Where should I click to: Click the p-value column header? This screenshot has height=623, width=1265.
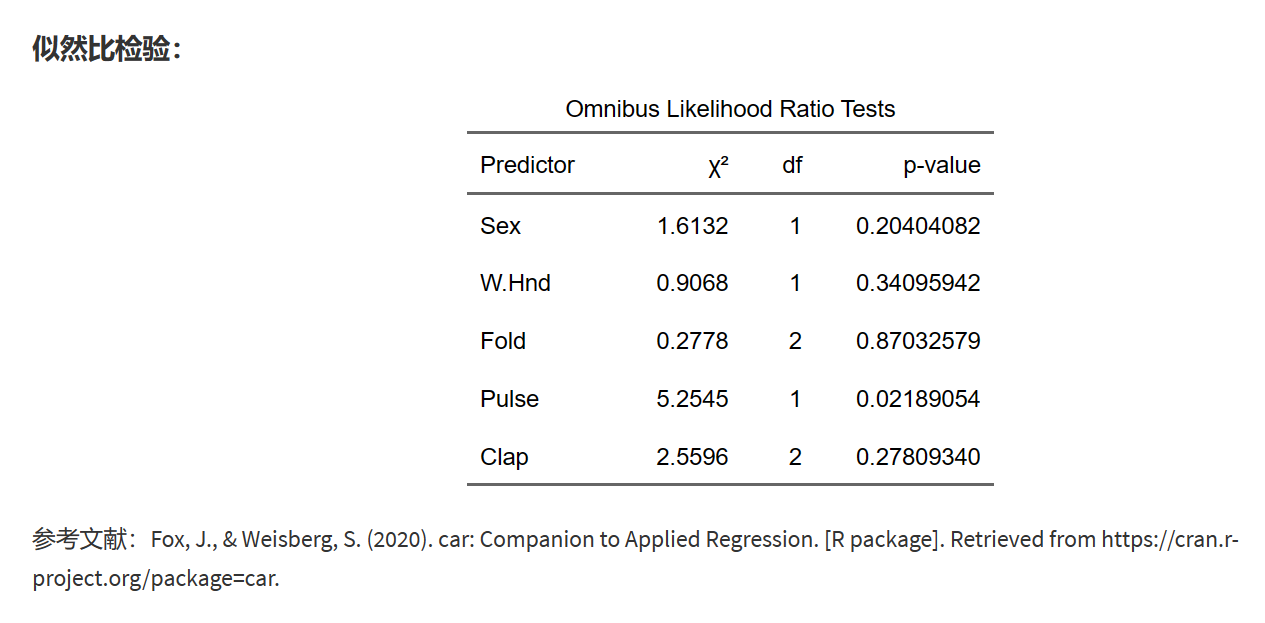point(941,165)
